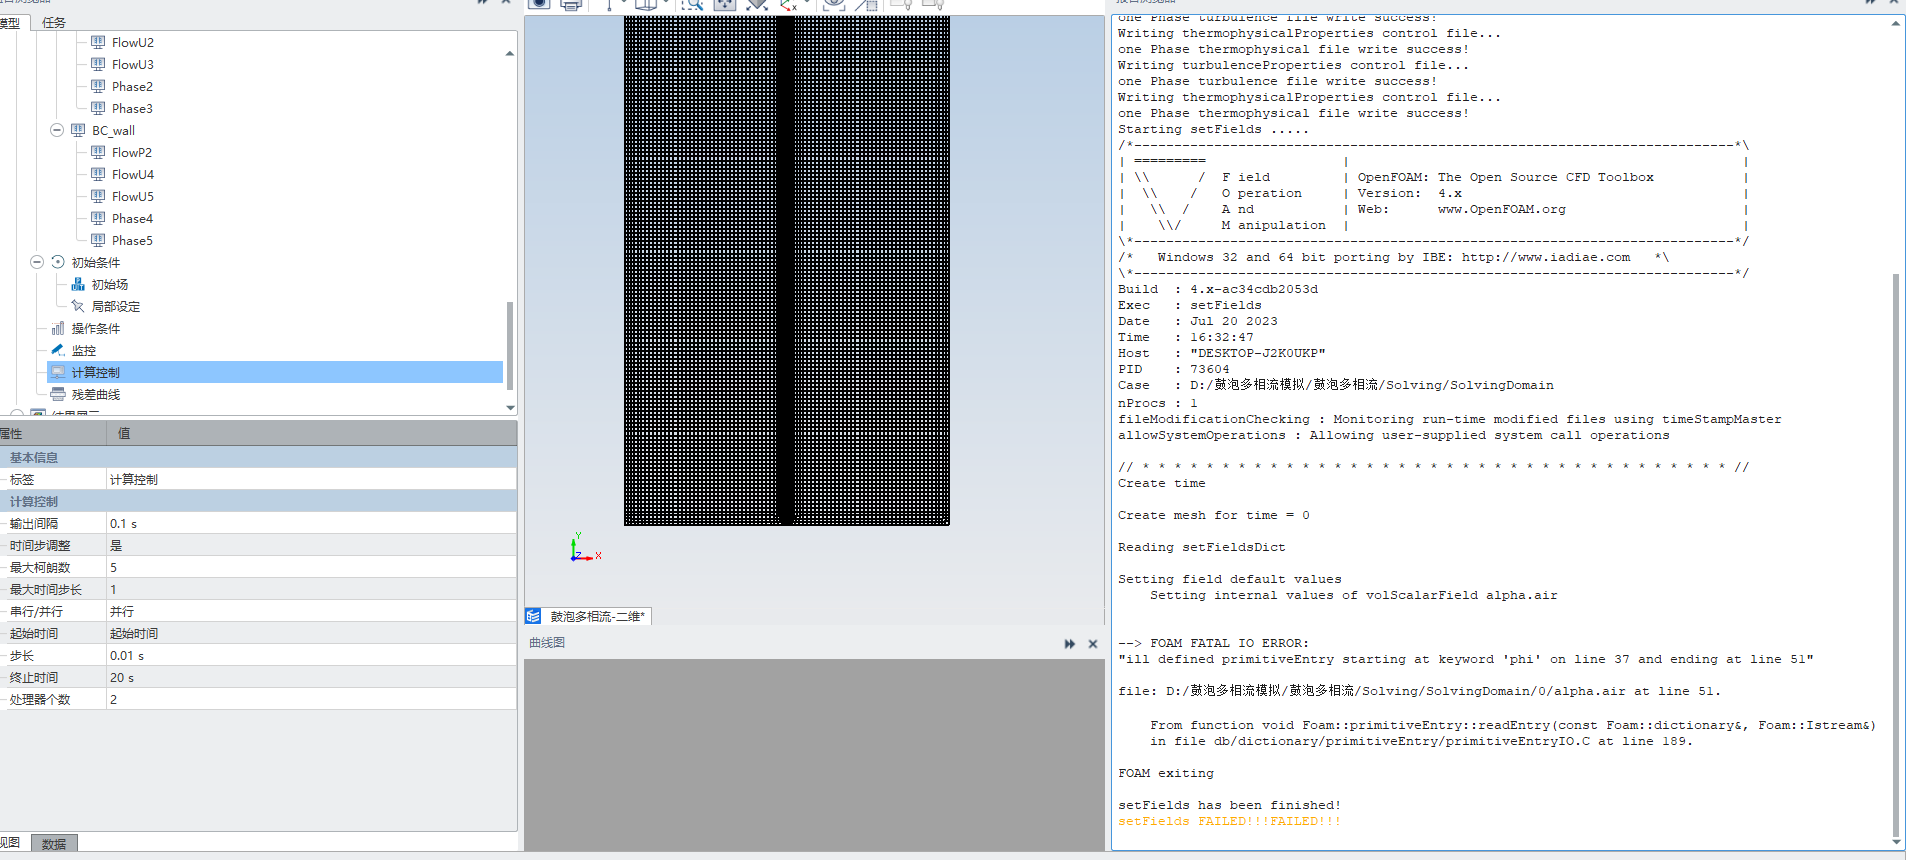Click the Phase5 node icon
The width and height of the screenshot is (1906, 860).
(x=98, y=240)
